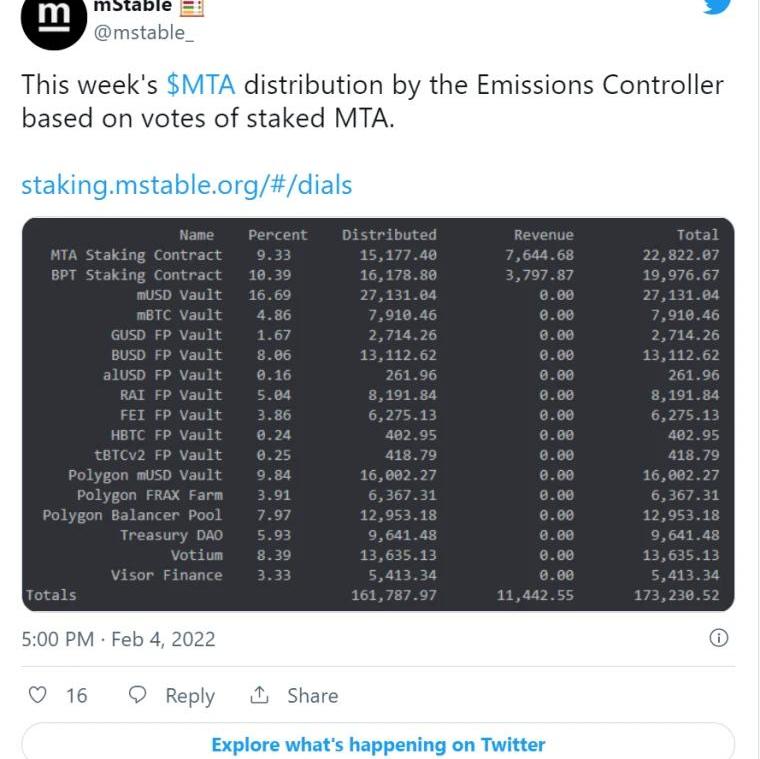Click the Reply speech bubble icon
The image size is (760, 759).
(139, 695)
